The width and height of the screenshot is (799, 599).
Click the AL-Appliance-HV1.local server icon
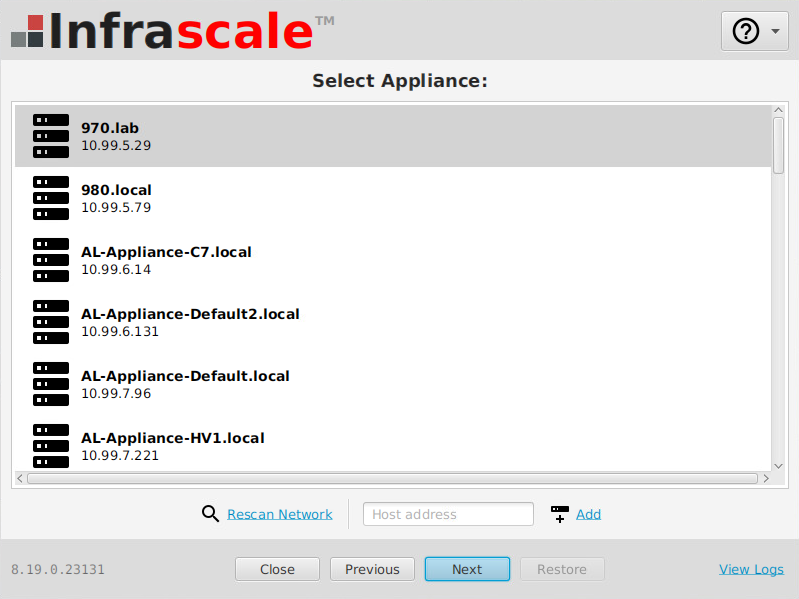pyautogui.click(x=51, y=446)
